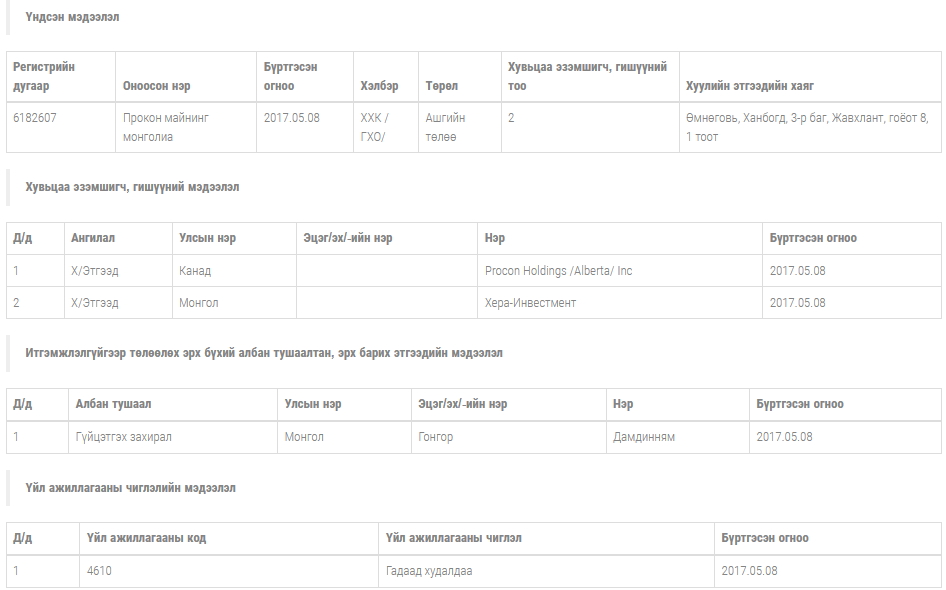
Task: Click "Хувьцаа эзэмшигч, гишүүний мэдээлэл" section heading
Action: click(x=132, y=187)
